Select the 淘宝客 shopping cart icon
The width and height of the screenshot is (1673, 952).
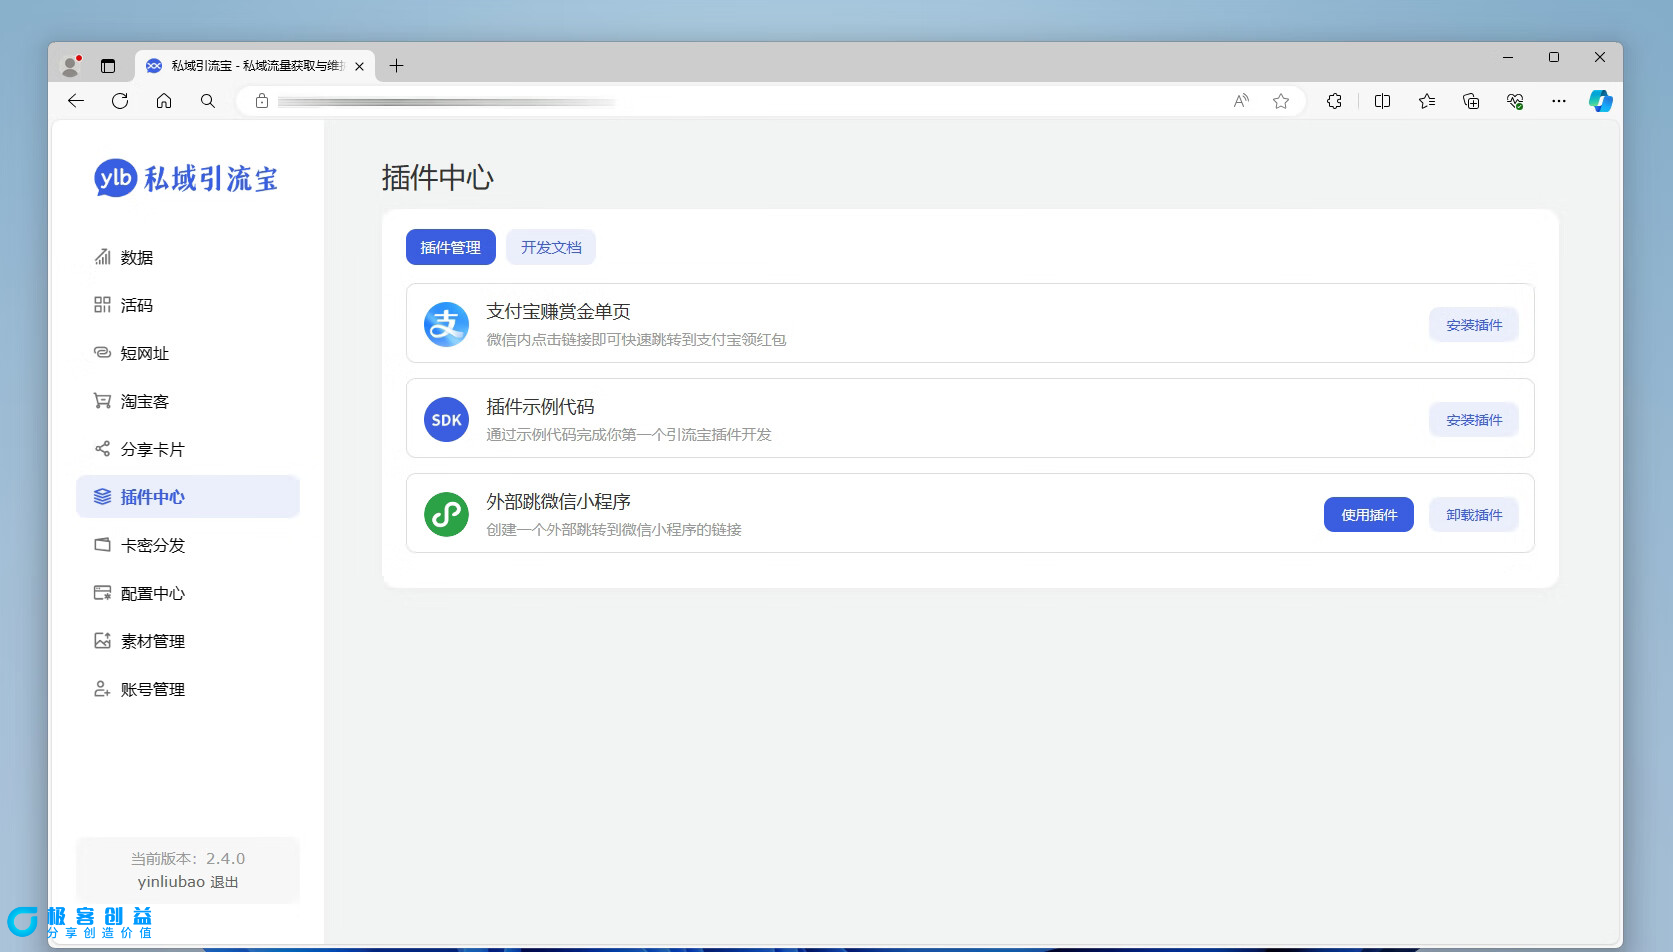click(x=102, y=401)
